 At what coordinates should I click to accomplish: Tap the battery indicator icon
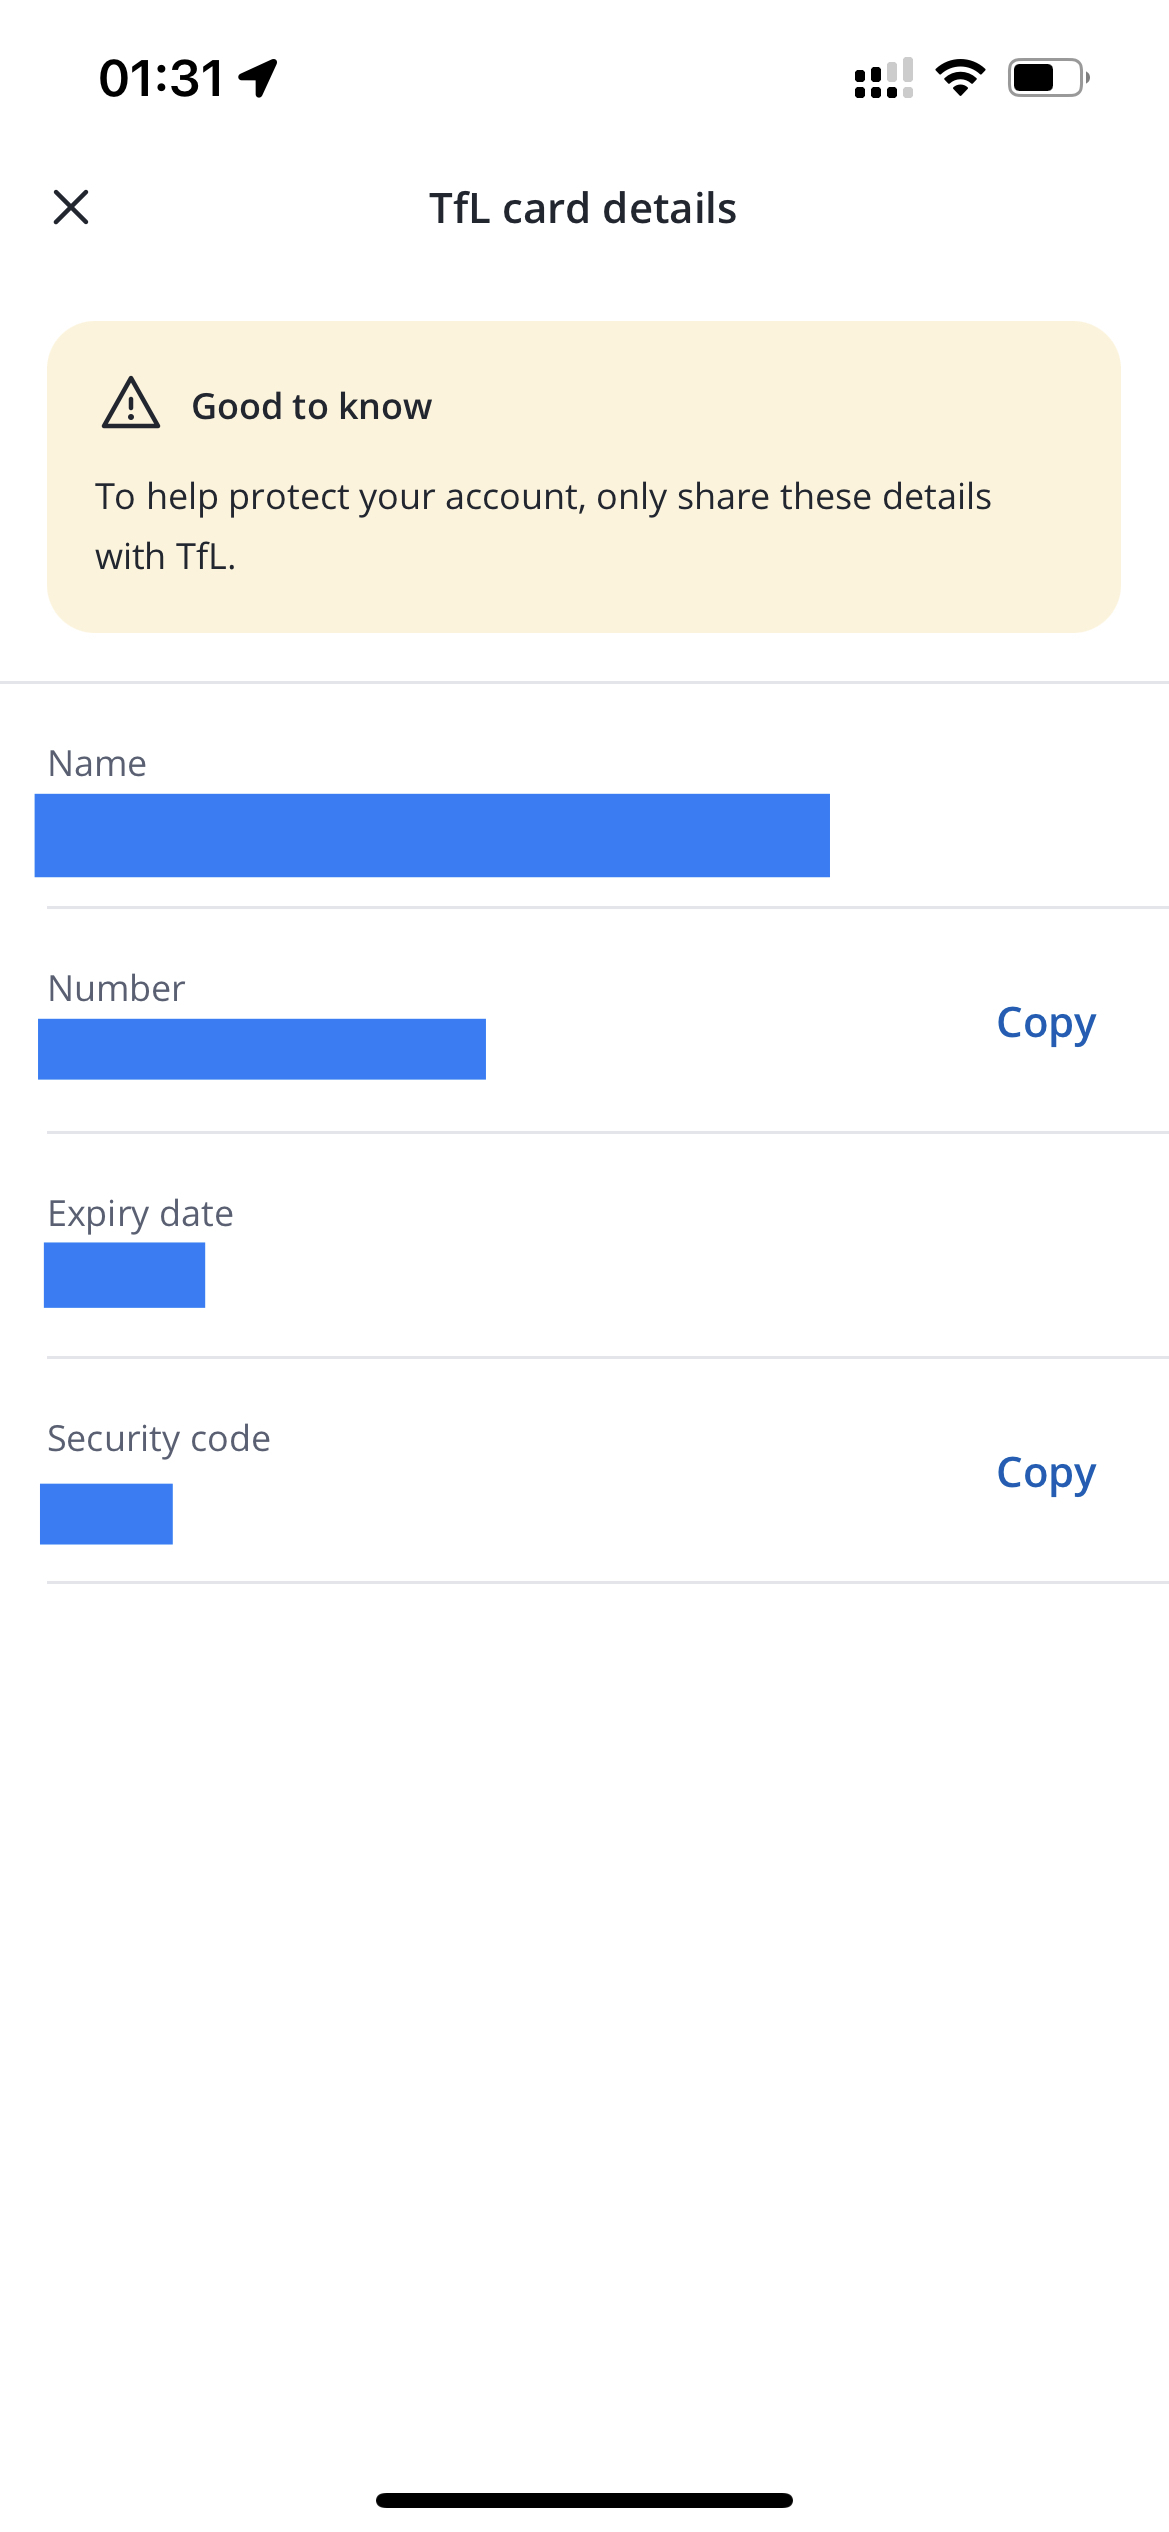pos(1049,78)
